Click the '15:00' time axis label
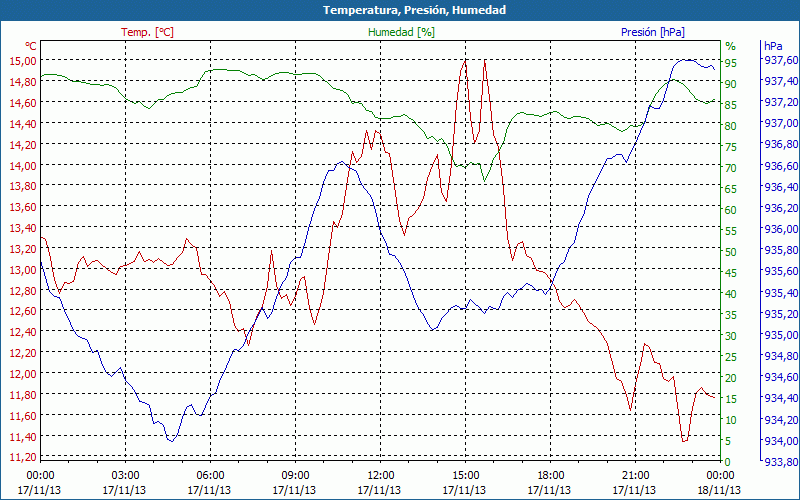The width and height of the screenshot is (800, 500). coord(465,476)
